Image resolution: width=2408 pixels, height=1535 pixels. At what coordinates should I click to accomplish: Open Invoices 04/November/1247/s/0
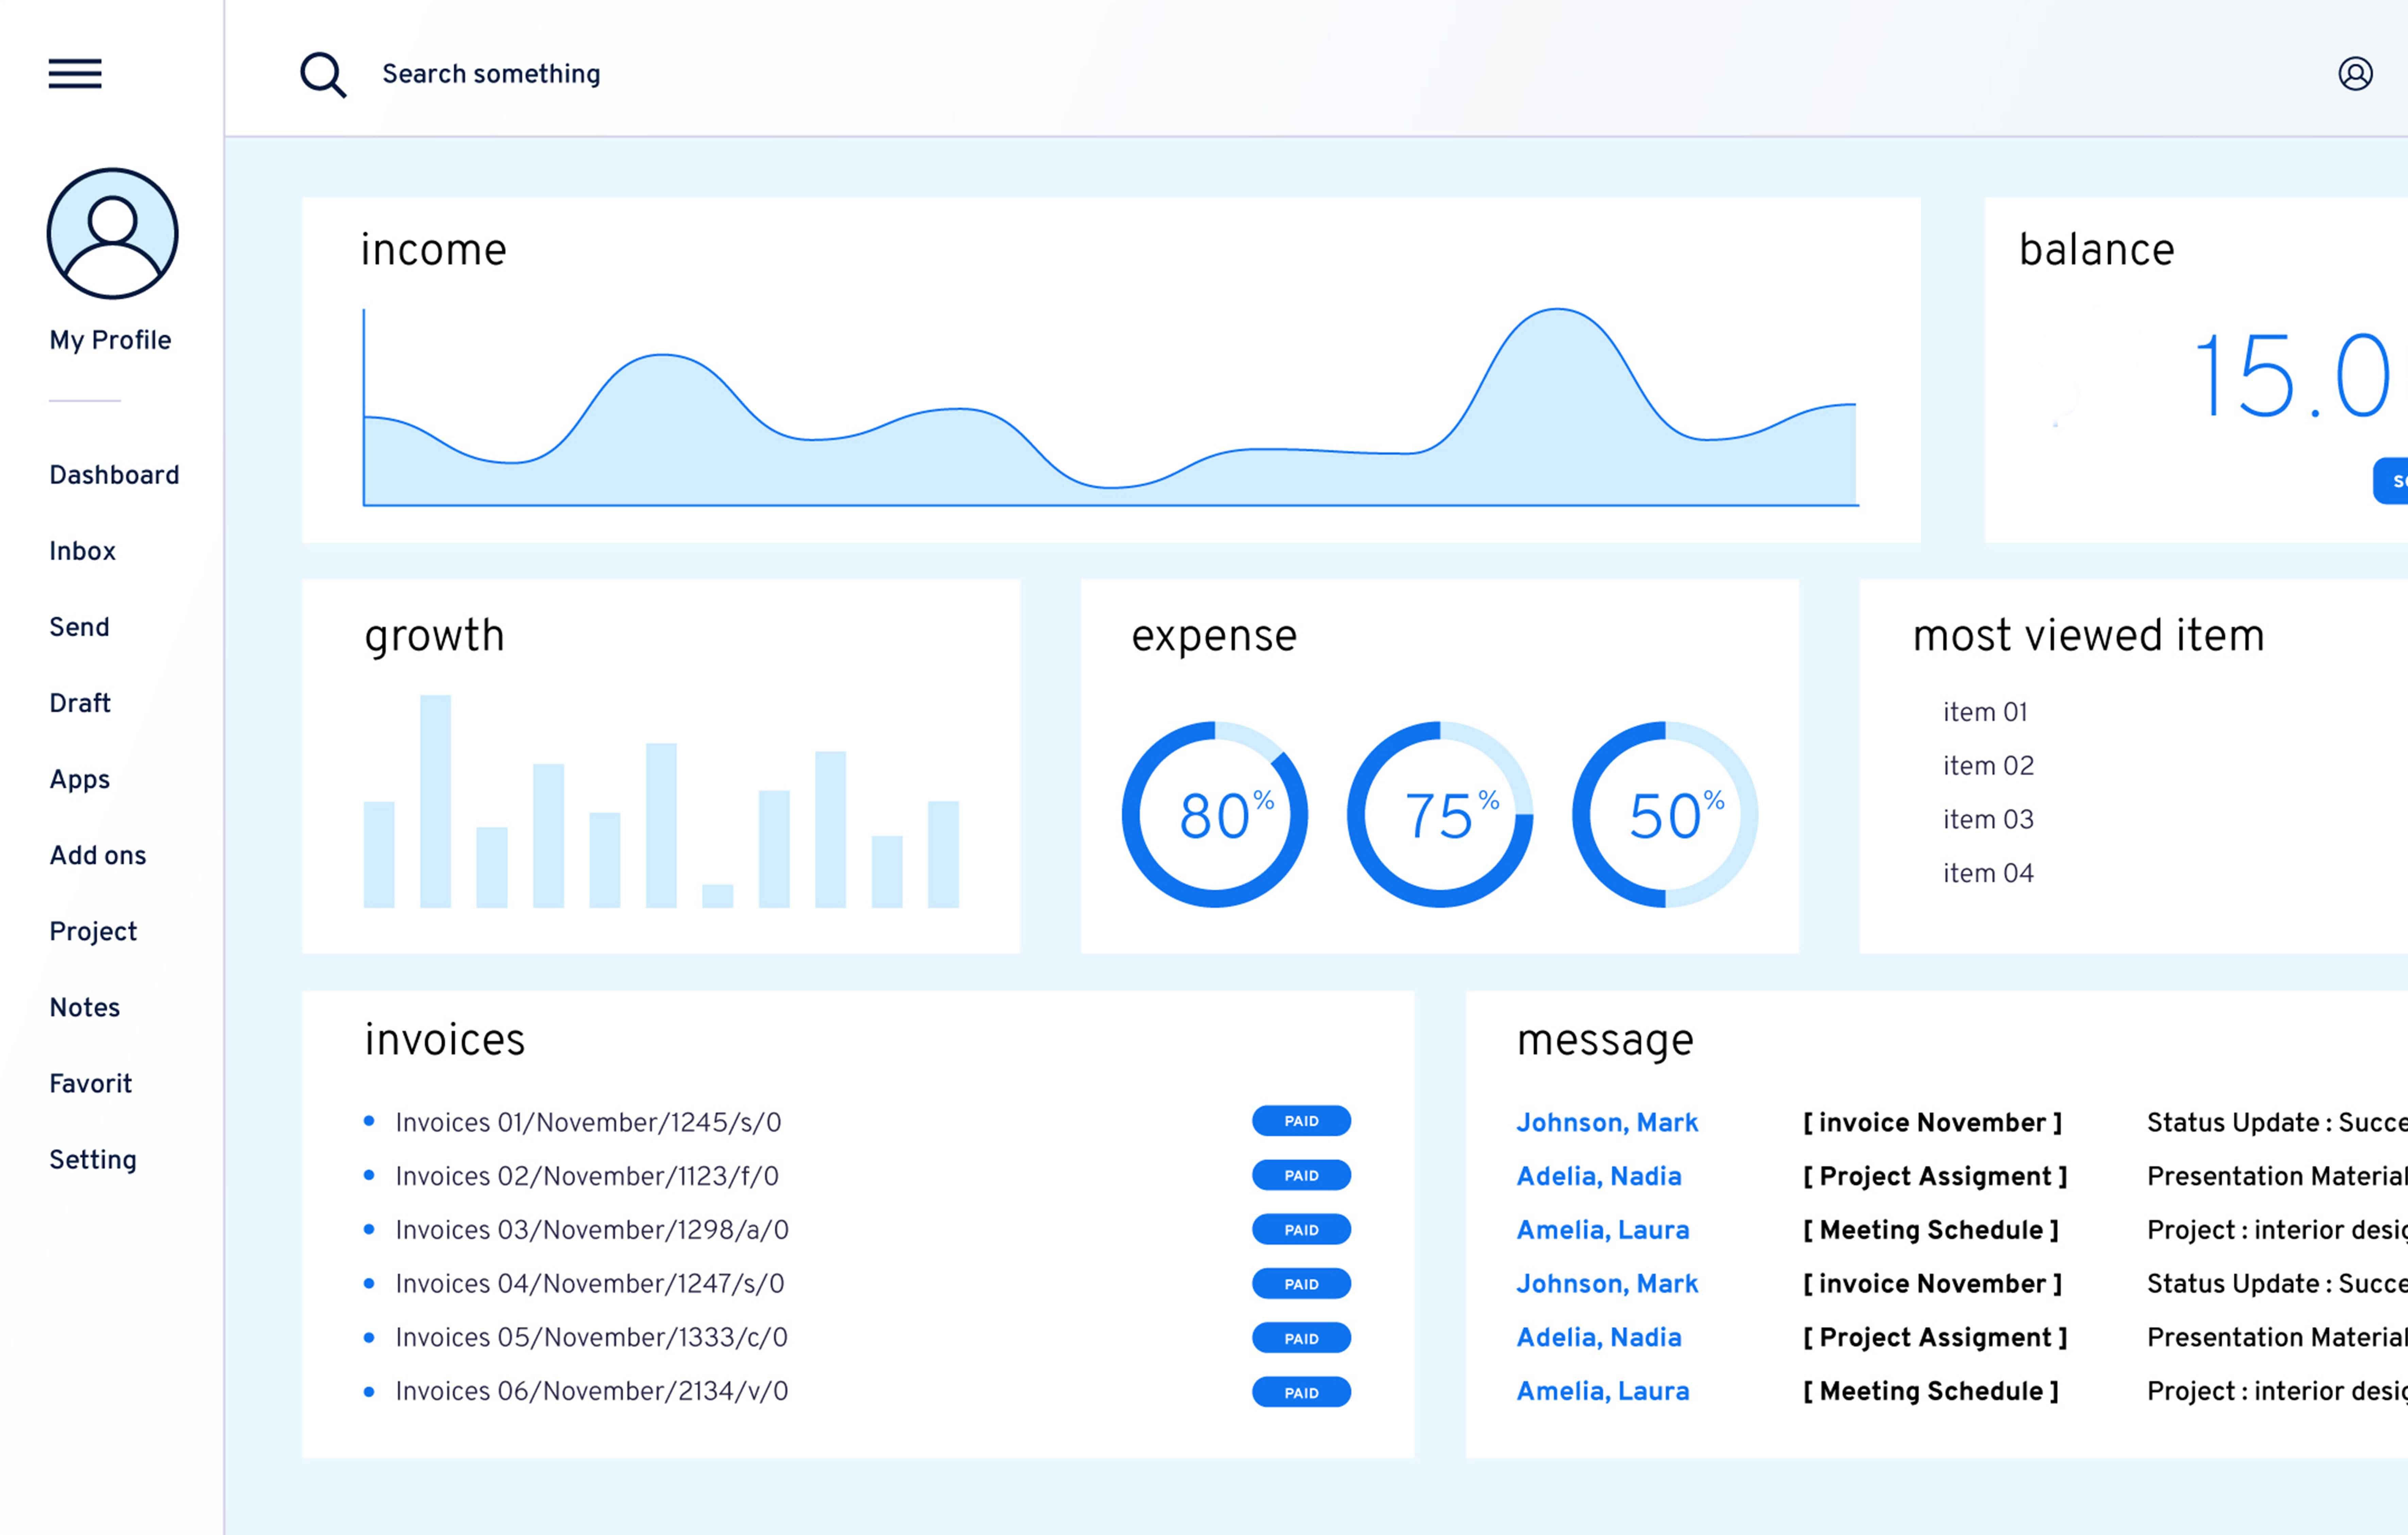[590, 1284]
